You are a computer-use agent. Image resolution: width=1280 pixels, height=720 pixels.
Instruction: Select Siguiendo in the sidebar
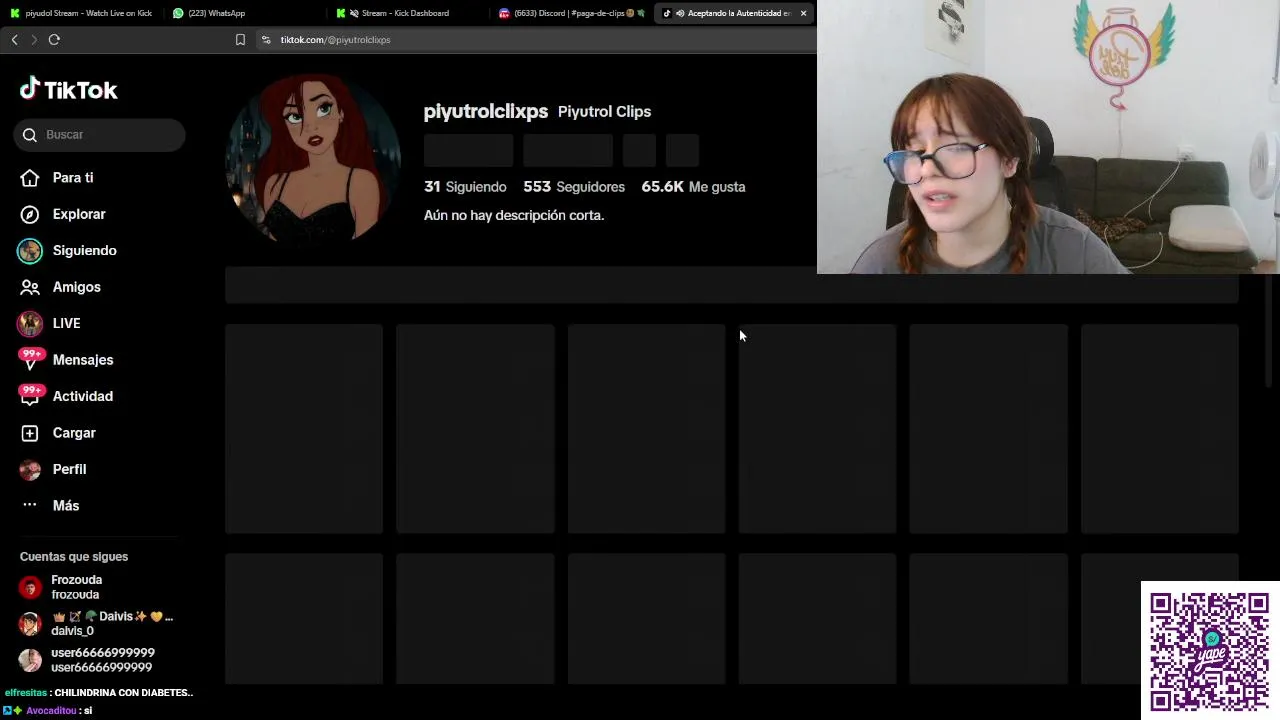coord(85,251)
